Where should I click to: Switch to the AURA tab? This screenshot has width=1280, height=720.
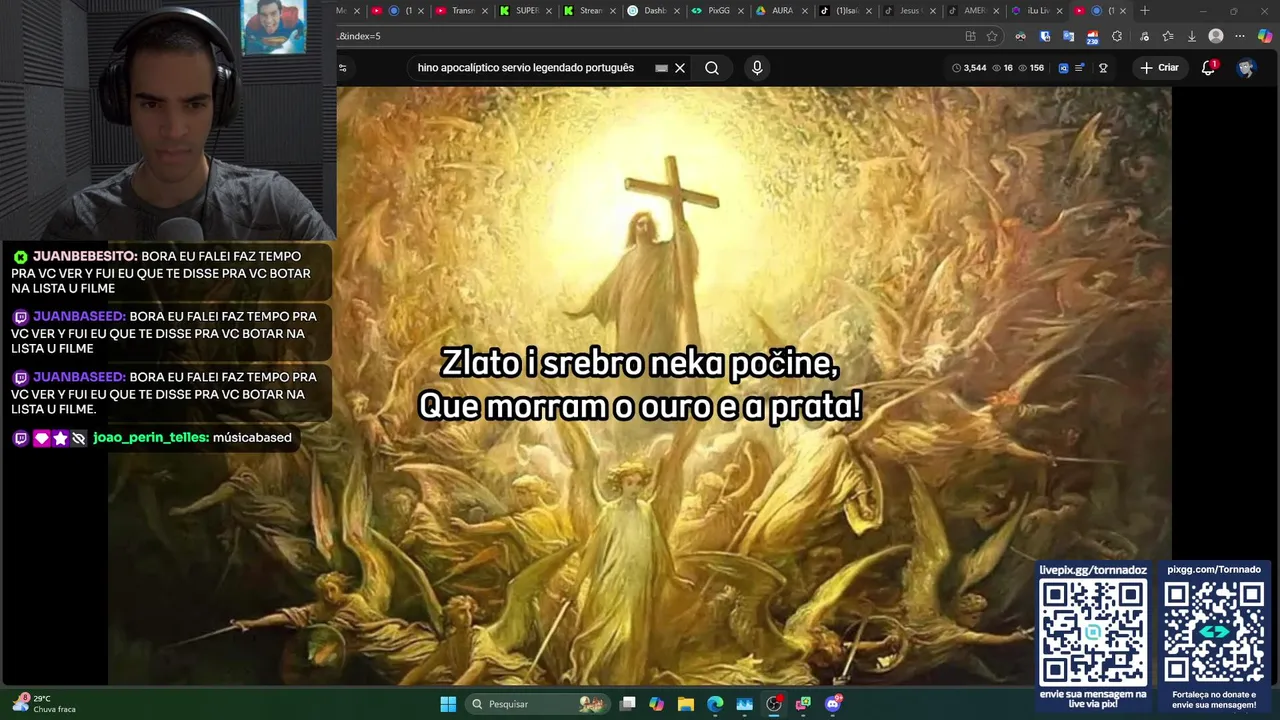tap(782, 11)
